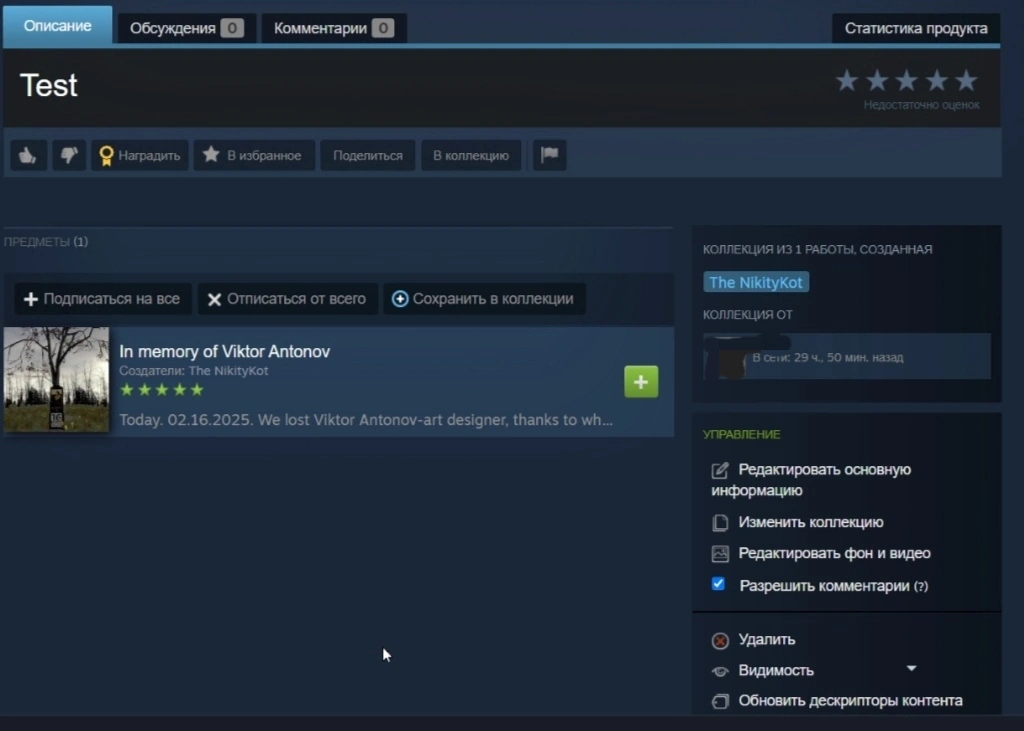1024x731 pixels.
Task: Click Редактировать фон и видео
Action: 834,553
